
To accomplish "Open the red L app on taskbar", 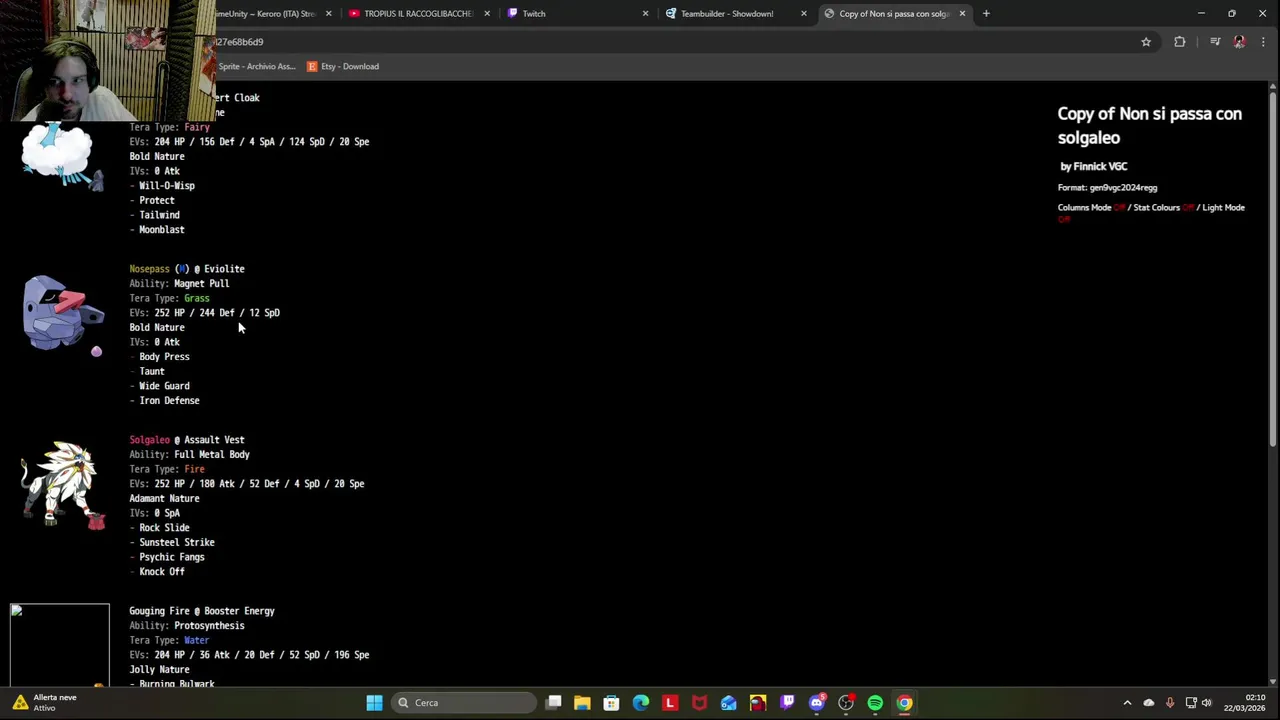I will (670, 703).
